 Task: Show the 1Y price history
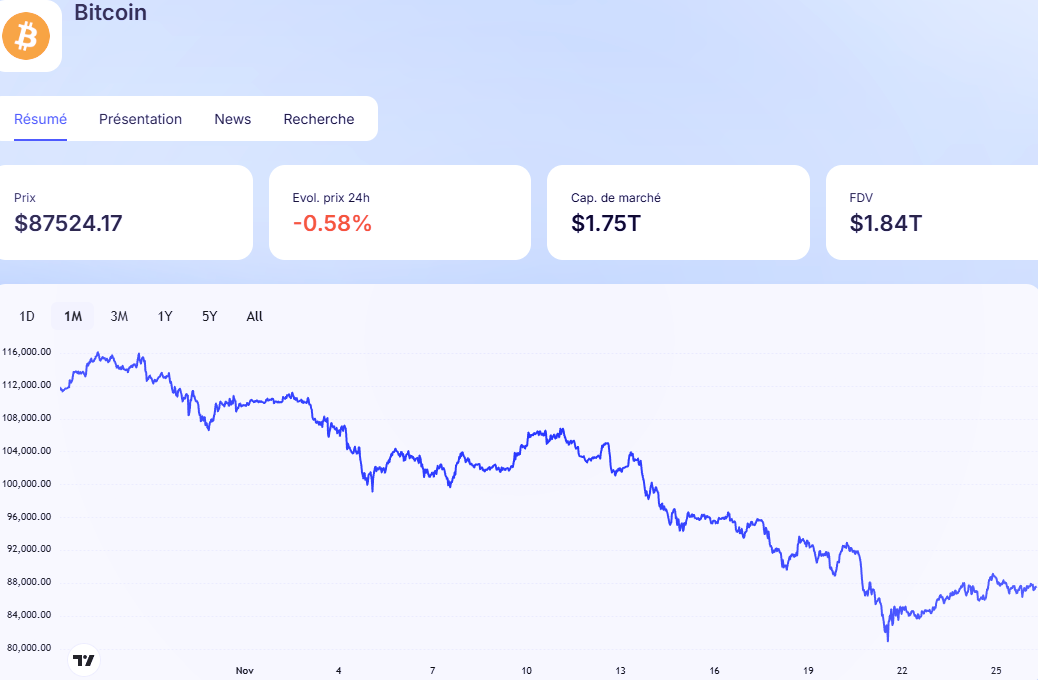coord(165,316)
